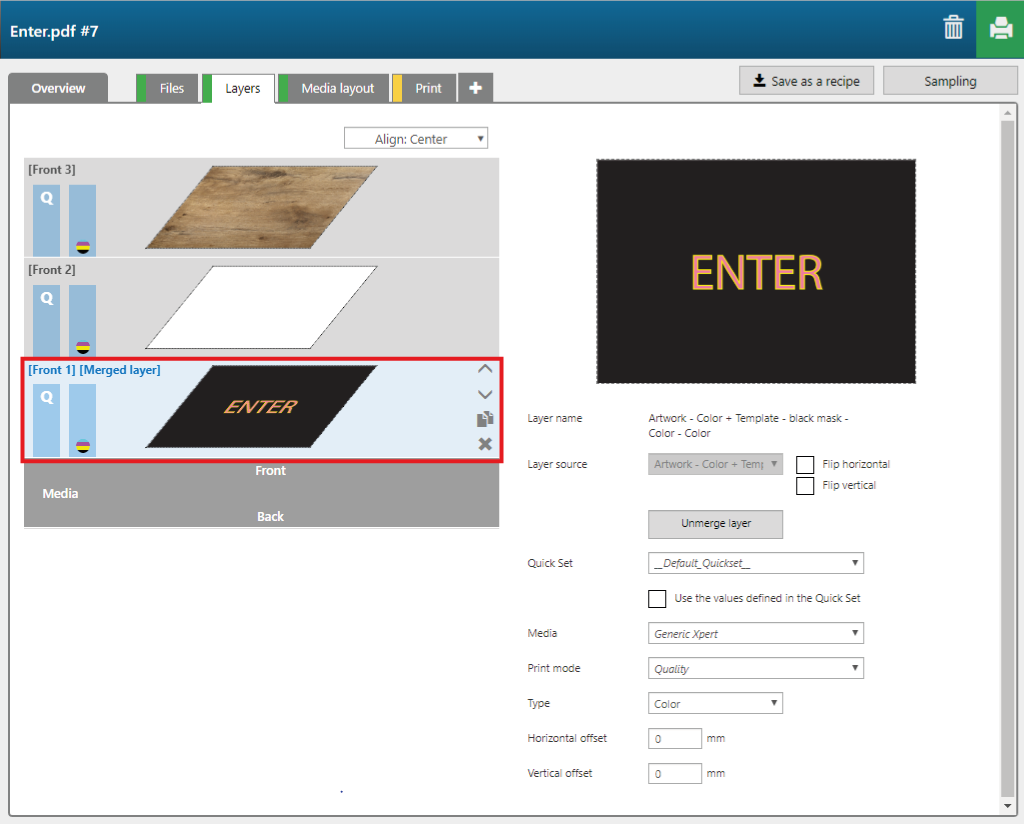
Task: Click the CMYK color icon on Front 2
Action: (83, 347)
